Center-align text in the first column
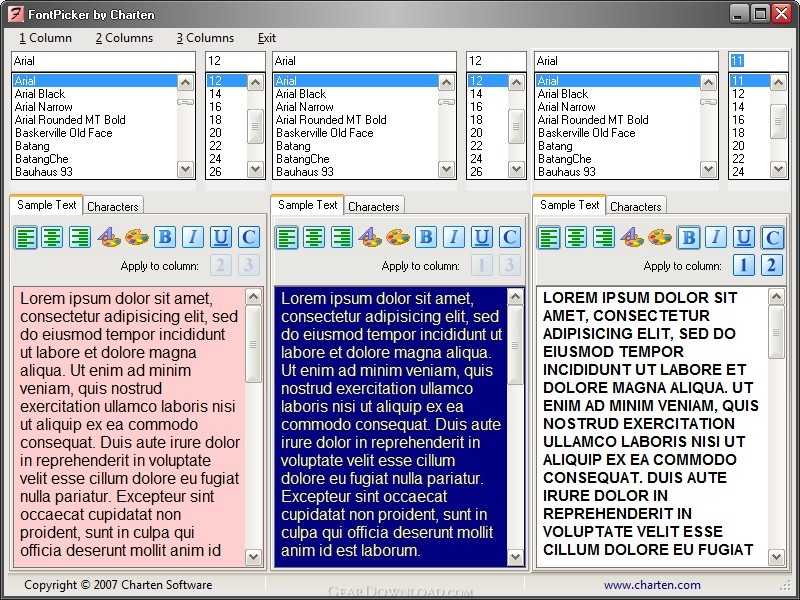This screenshot has width=800, height=600. pyautogui.click(x=53, y=238)
